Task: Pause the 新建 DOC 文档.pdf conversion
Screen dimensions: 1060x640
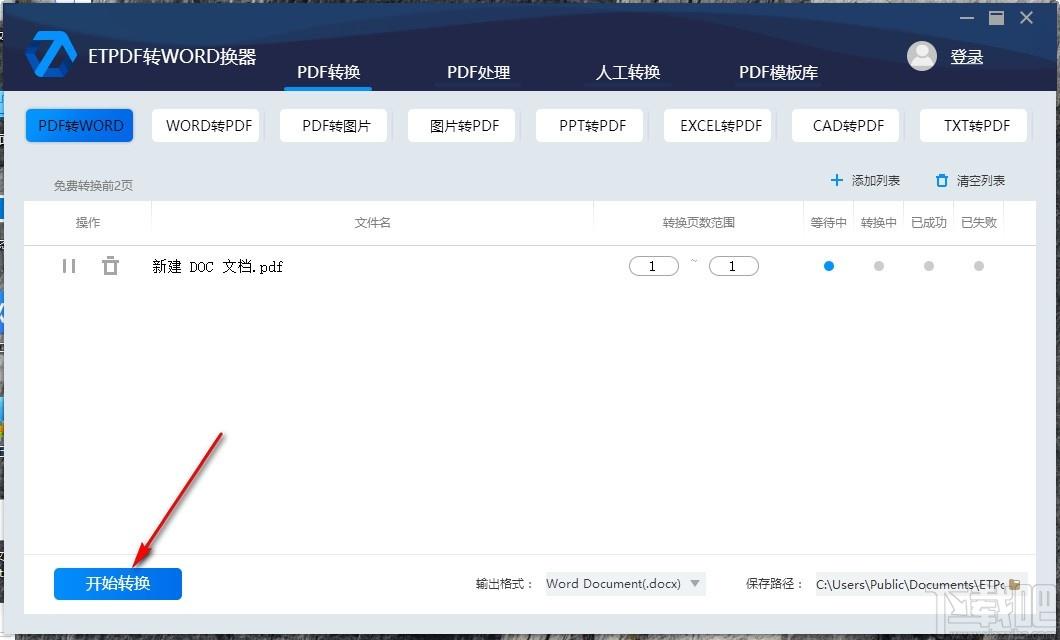Action: 69,266
